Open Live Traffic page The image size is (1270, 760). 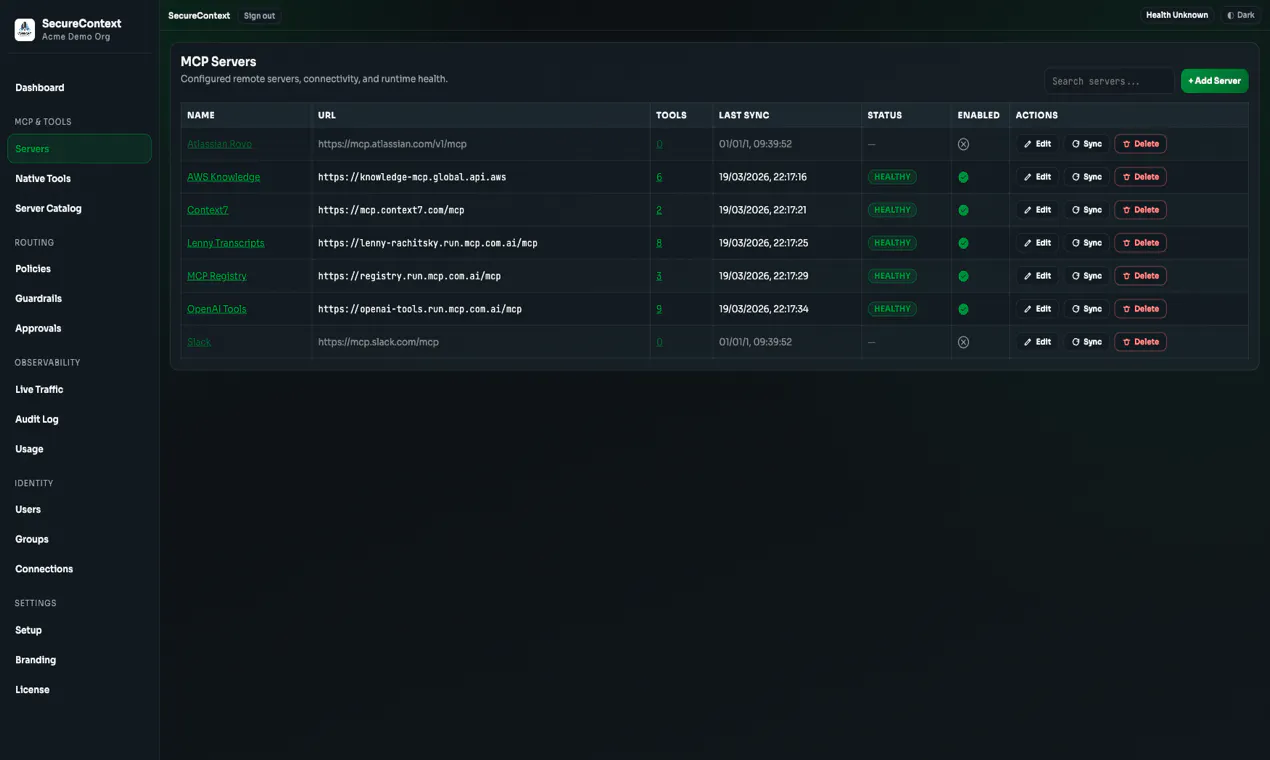click(39, 390)
